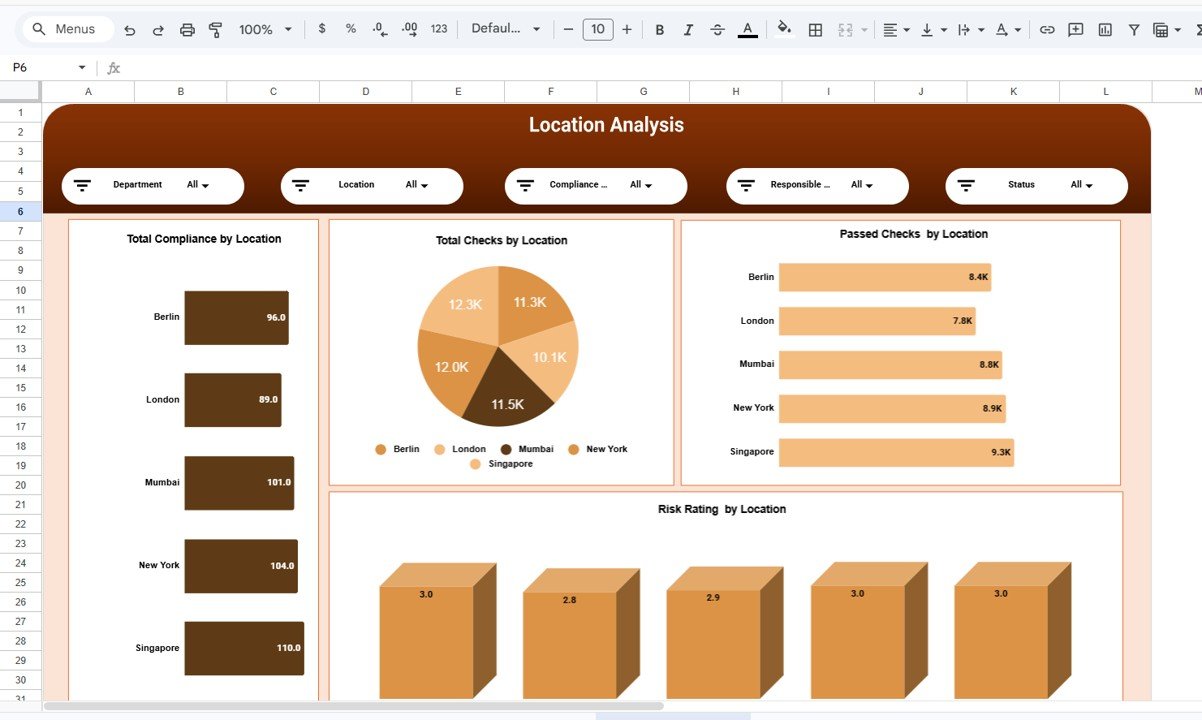Apply strikethrough formatting to the selection
1202x720 pixels.
(x=717, y=29)
